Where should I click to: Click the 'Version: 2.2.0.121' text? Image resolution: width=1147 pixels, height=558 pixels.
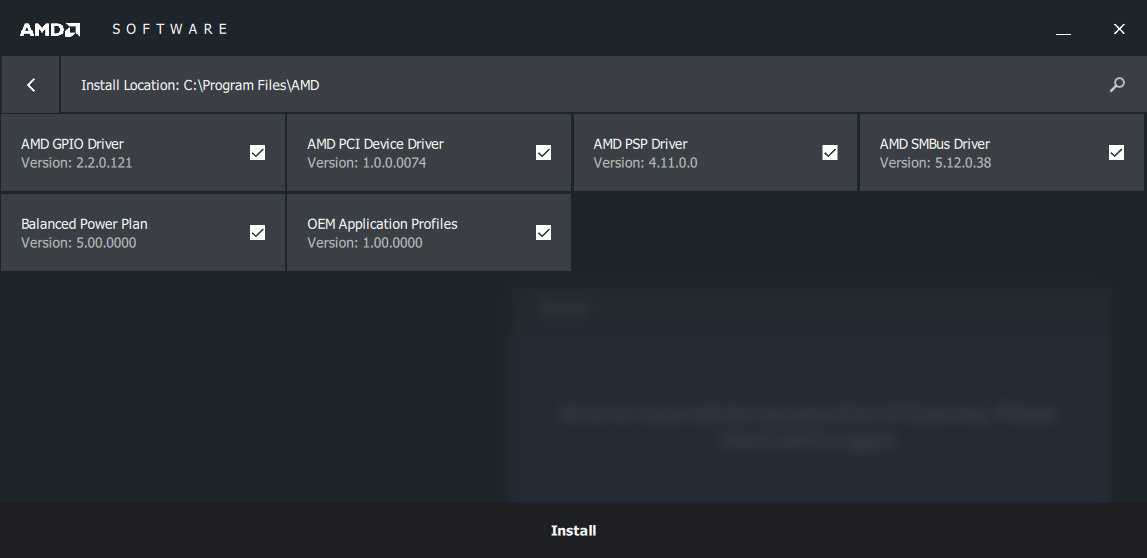pos(77,163)
